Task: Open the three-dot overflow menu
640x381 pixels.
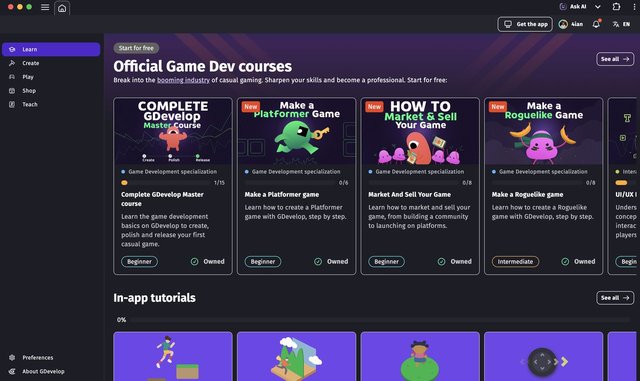Action: [x=634, y=7]
